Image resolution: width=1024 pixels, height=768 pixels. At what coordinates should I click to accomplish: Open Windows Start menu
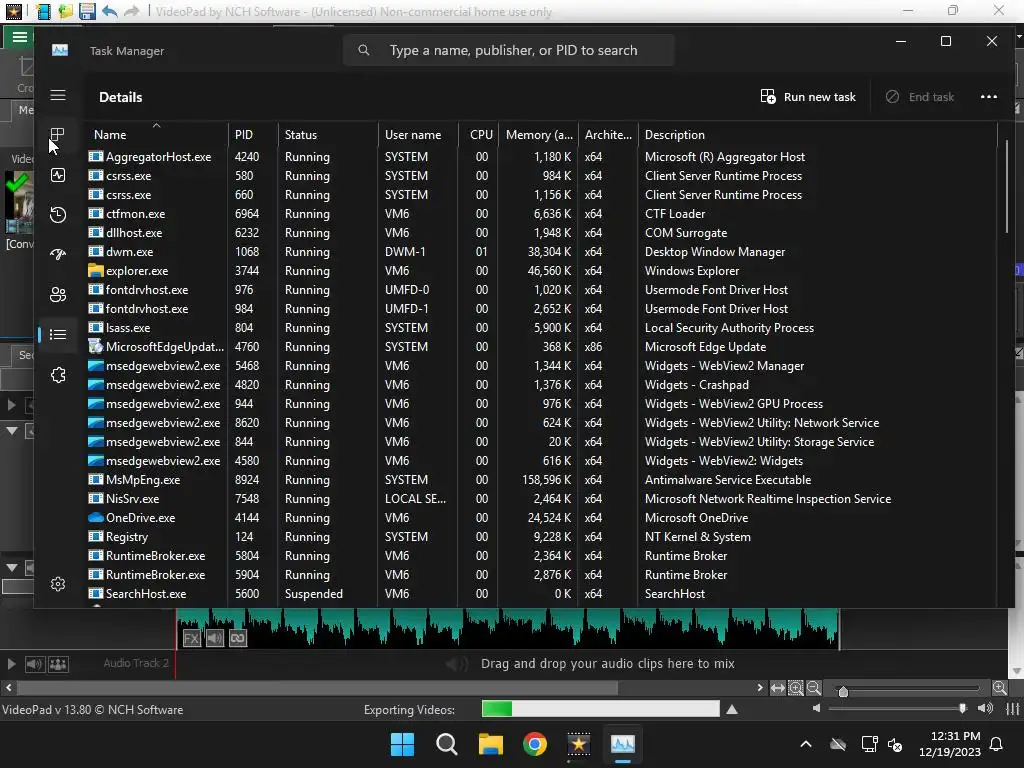[x=402, y=744]
